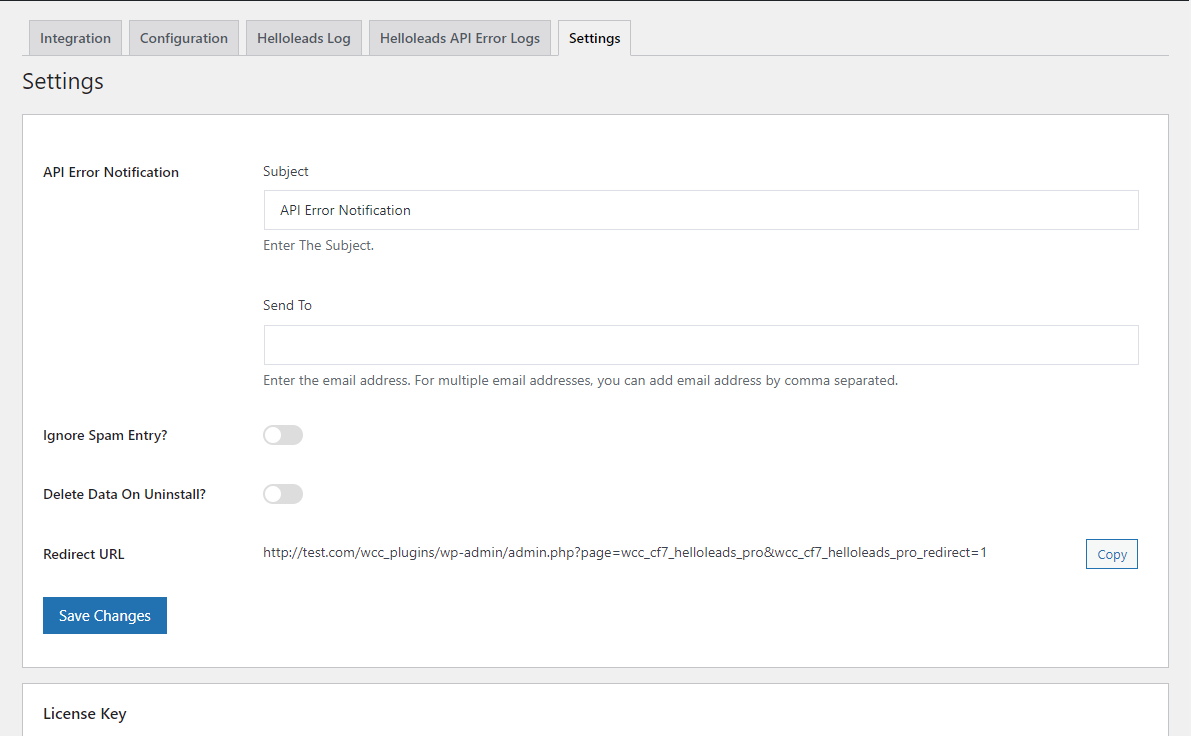The width and height of the screenshot is (1191, 736).
Task: Click the License Key heading
Action: pos(84,714)
